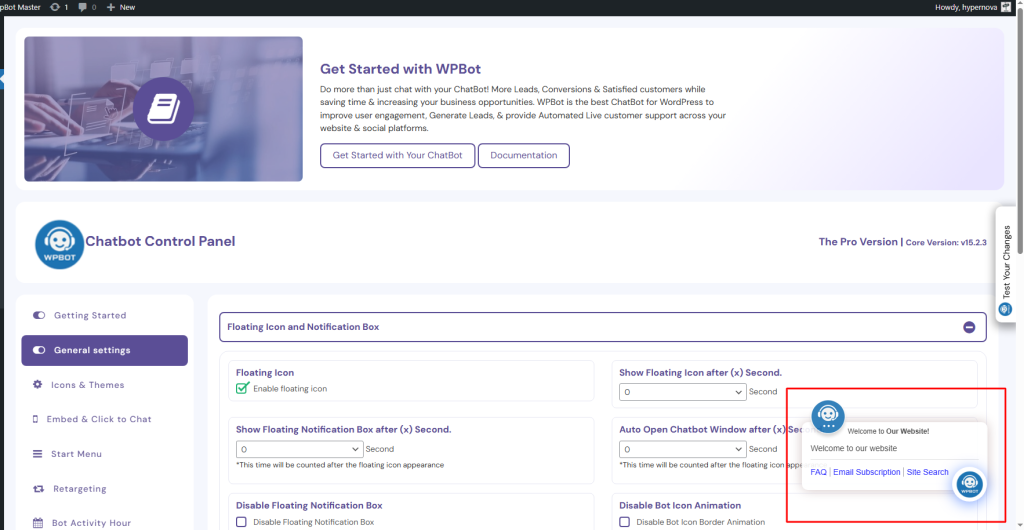Open the Documentation button

523,156
